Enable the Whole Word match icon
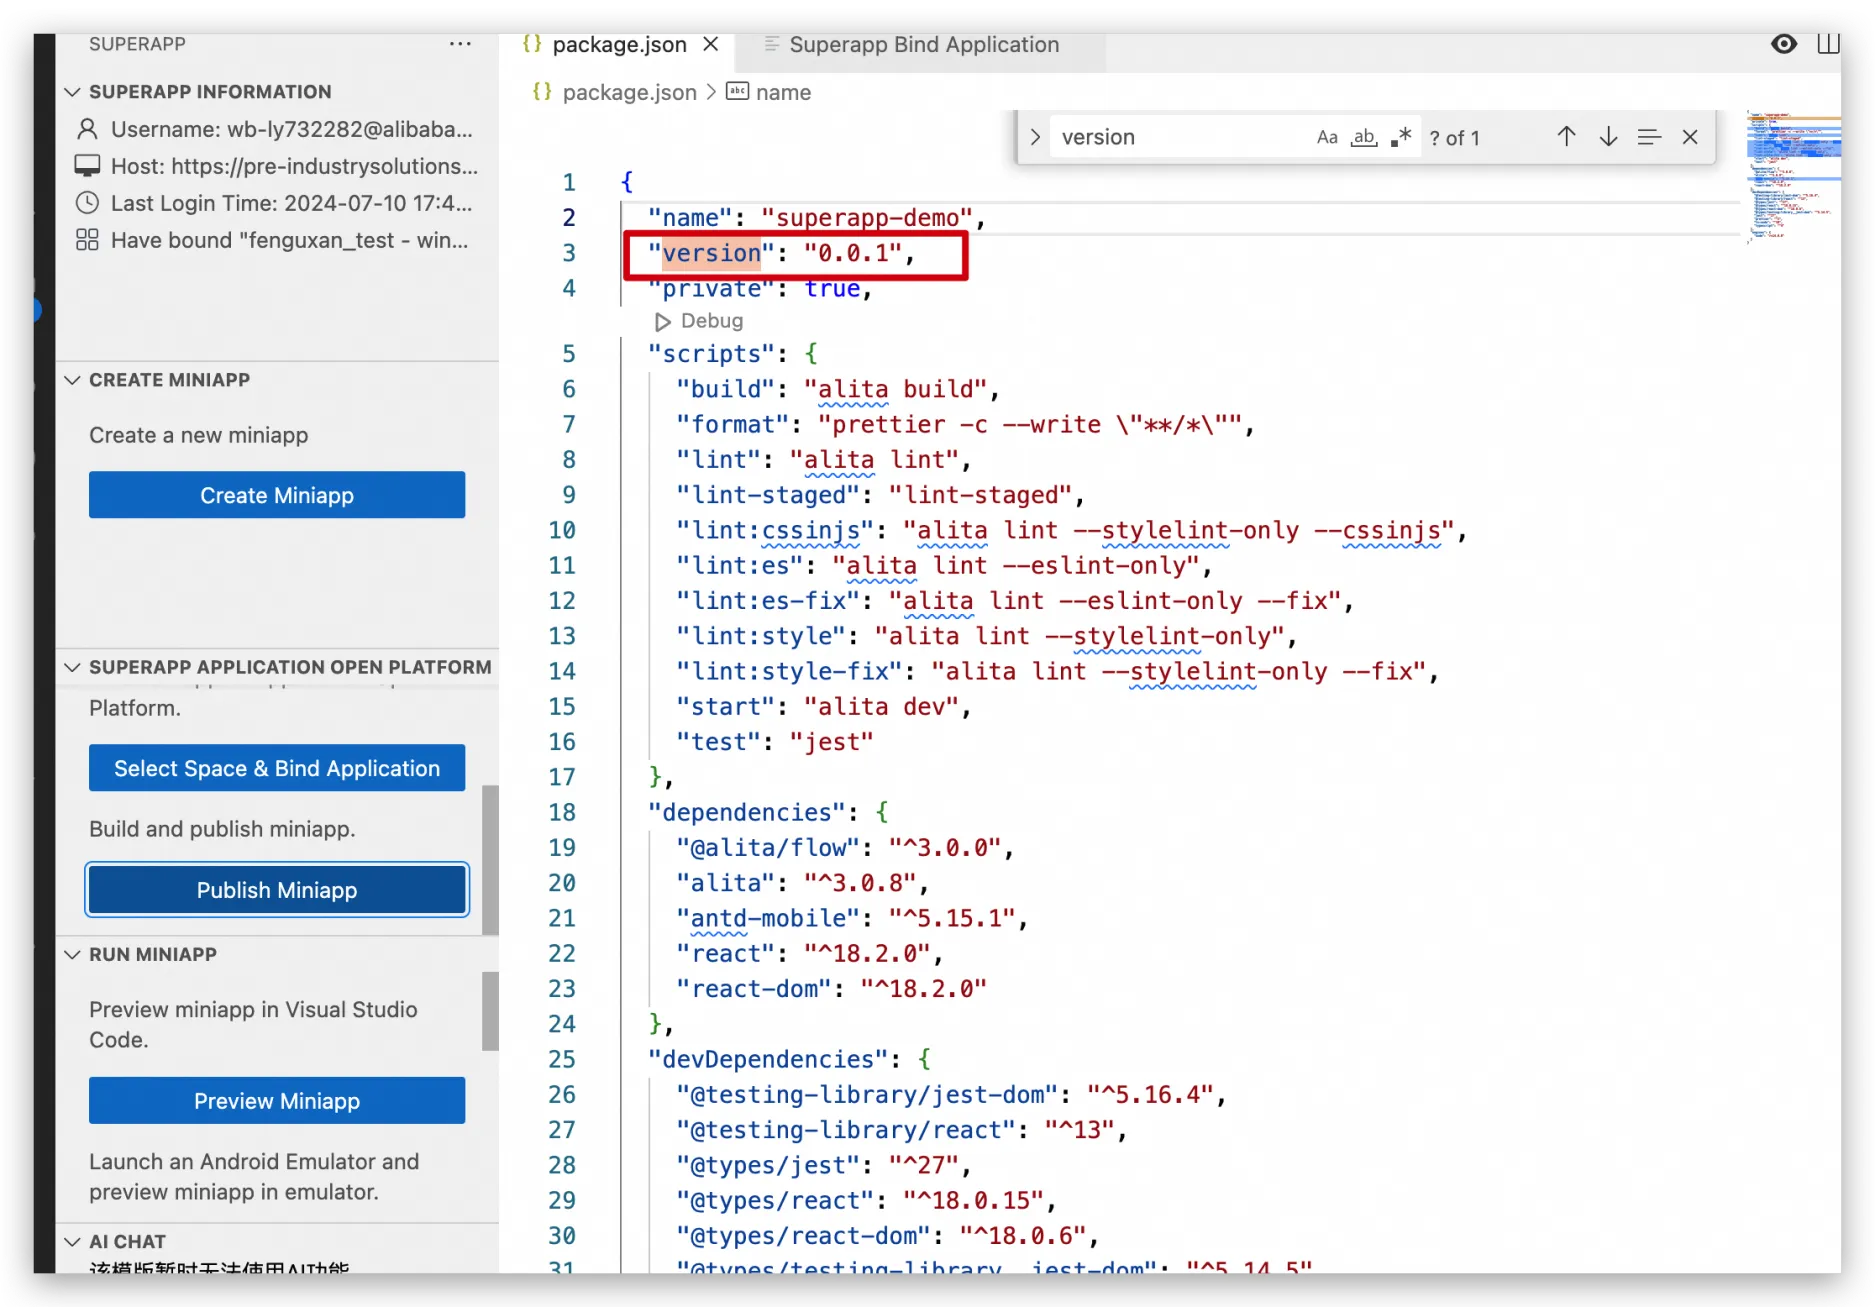The width and height of the screenshot is (1875, 1307). click(1363, 137)
